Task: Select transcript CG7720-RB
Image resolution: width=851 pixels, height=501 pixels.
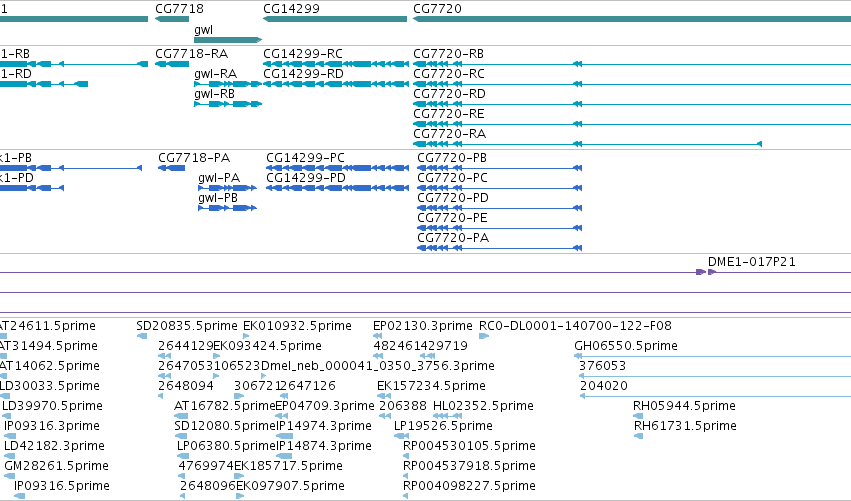Action: pyautogui.click(x=448, y=54)
